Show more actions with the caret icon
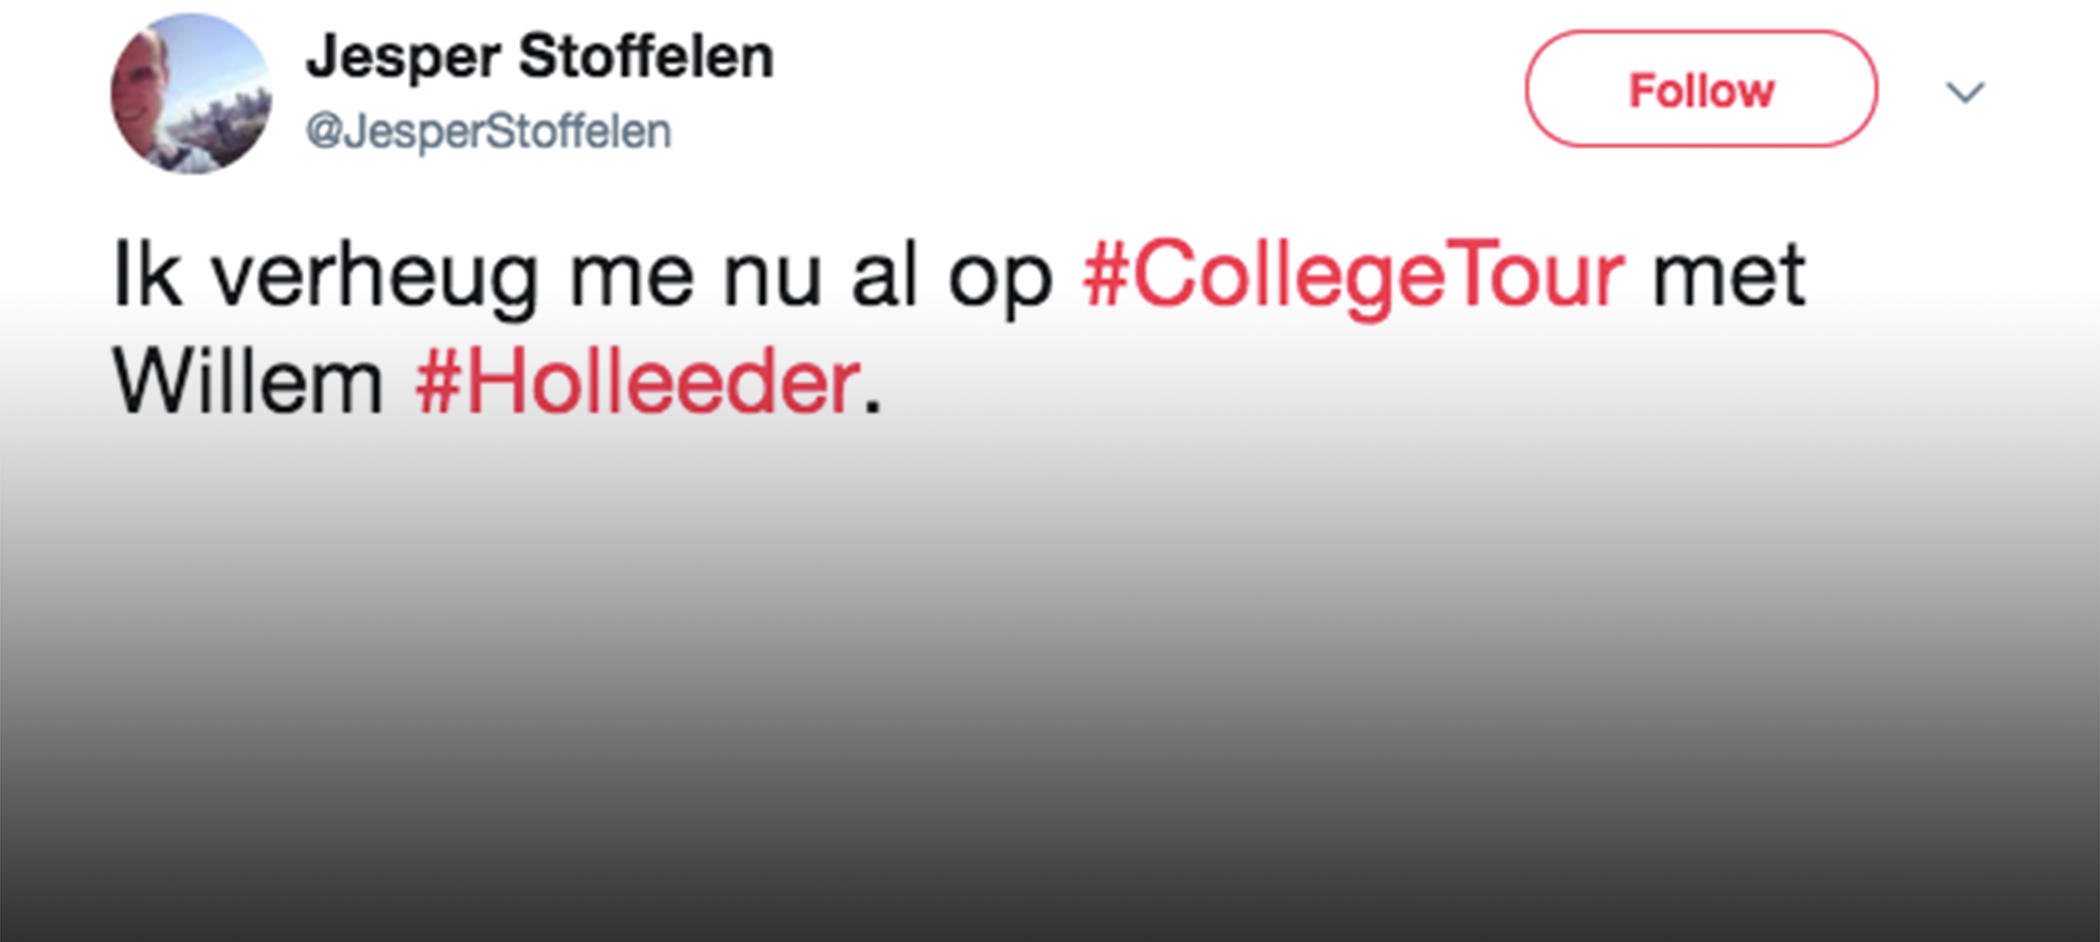2100x942 pixels. pyautogui.click(x=1964, y=92)
